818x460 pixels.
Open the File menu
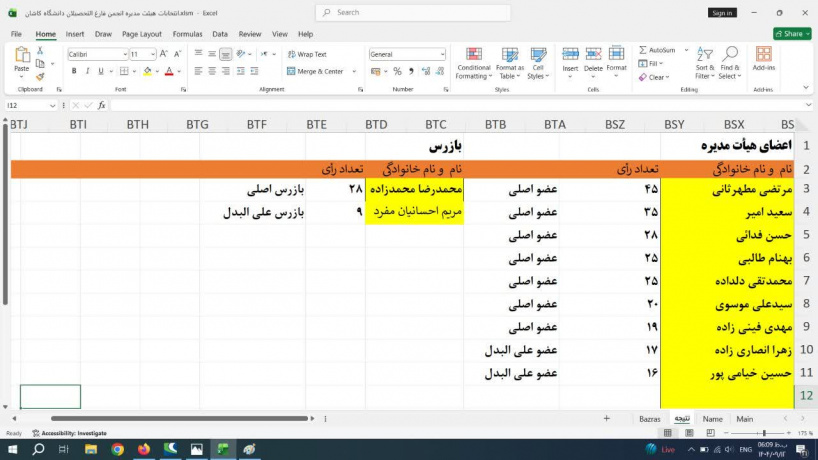pyautogui.click(x=16, y=34)
